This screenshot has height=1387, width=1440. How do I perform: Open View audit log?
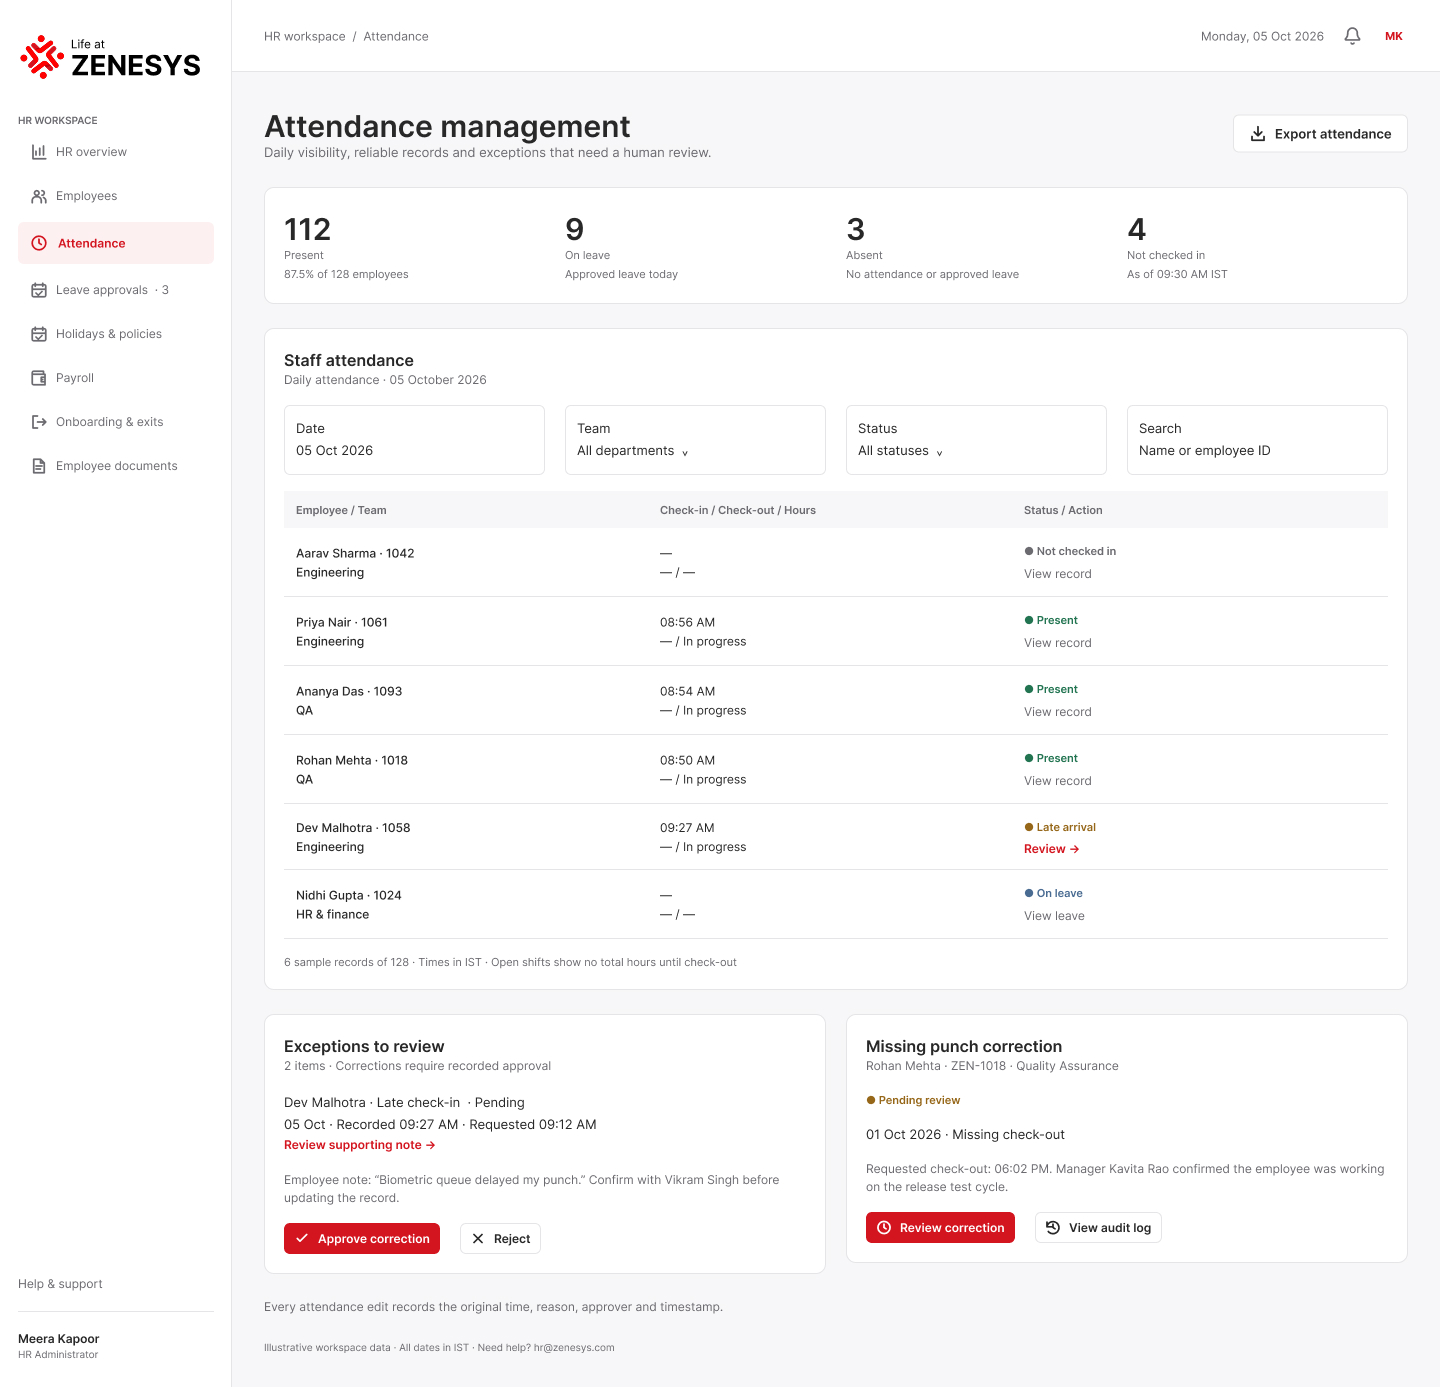tap(1098, 1227)
